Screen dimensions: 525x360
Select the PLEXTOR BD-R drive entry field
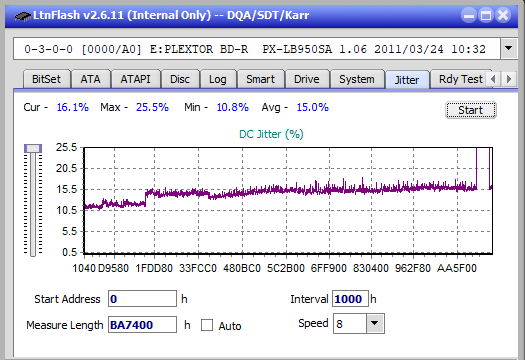pos(257,49)
